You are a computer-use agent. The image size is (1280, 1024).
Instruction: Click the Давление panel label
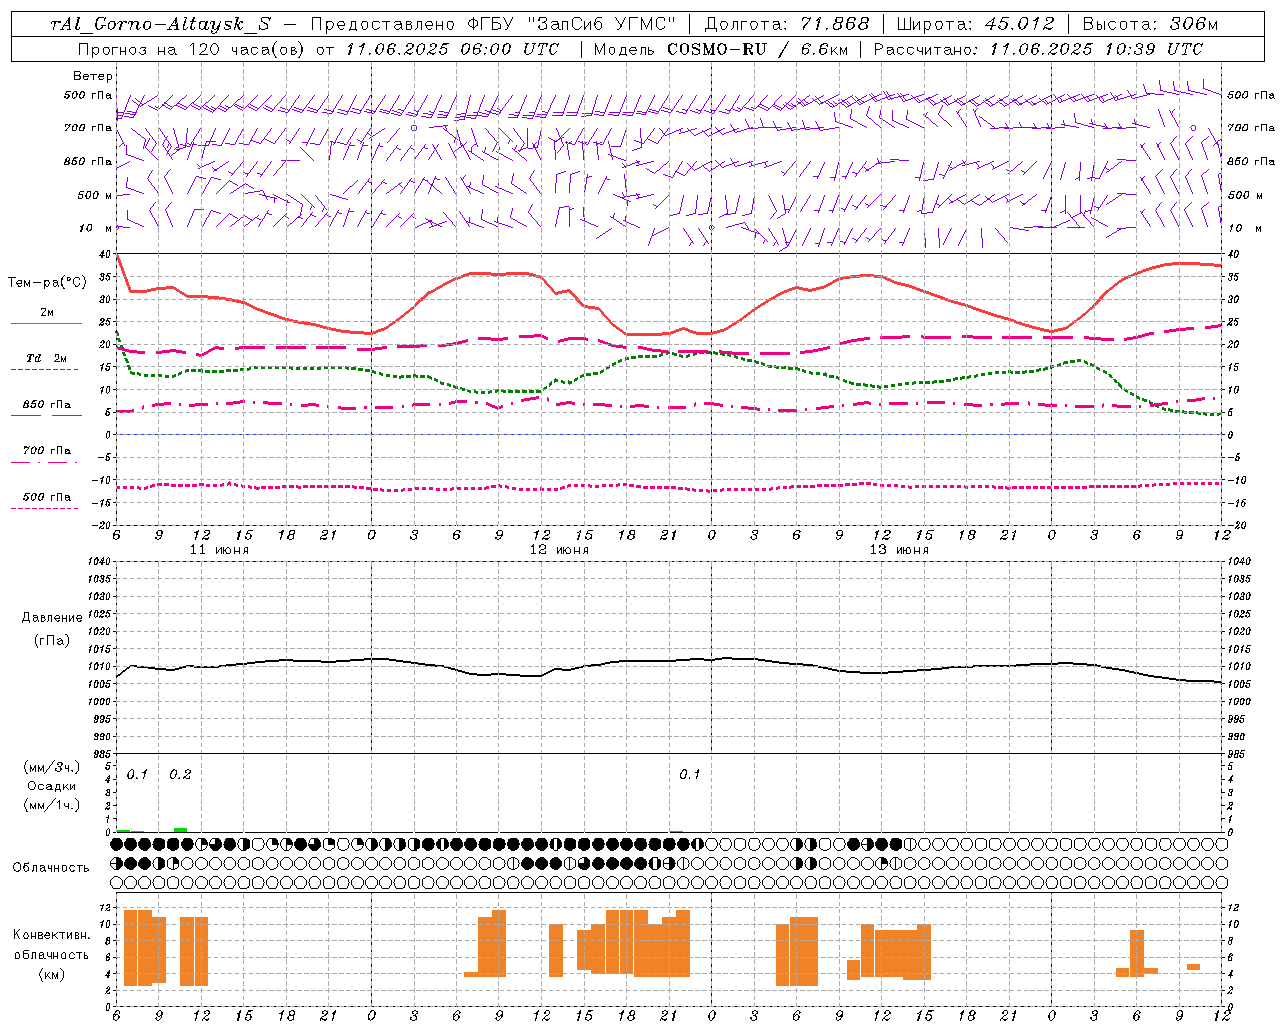pos(52,618)
